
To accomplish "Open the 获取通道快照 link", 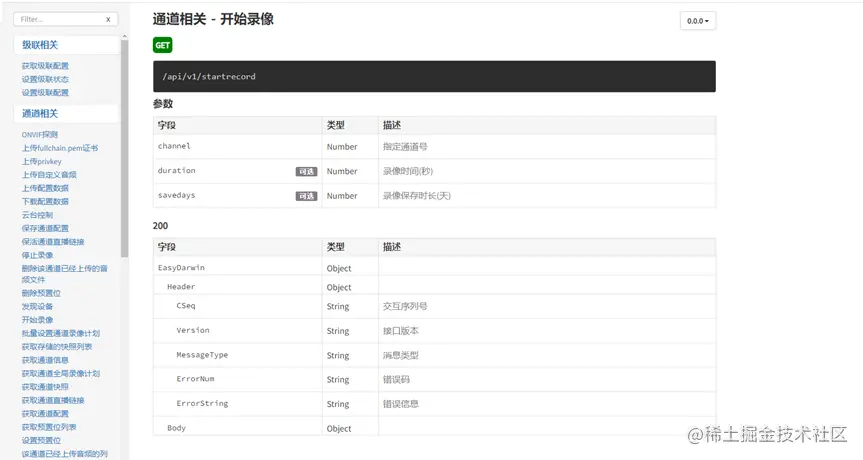I will pyautogui.click(x=45, y=387).
